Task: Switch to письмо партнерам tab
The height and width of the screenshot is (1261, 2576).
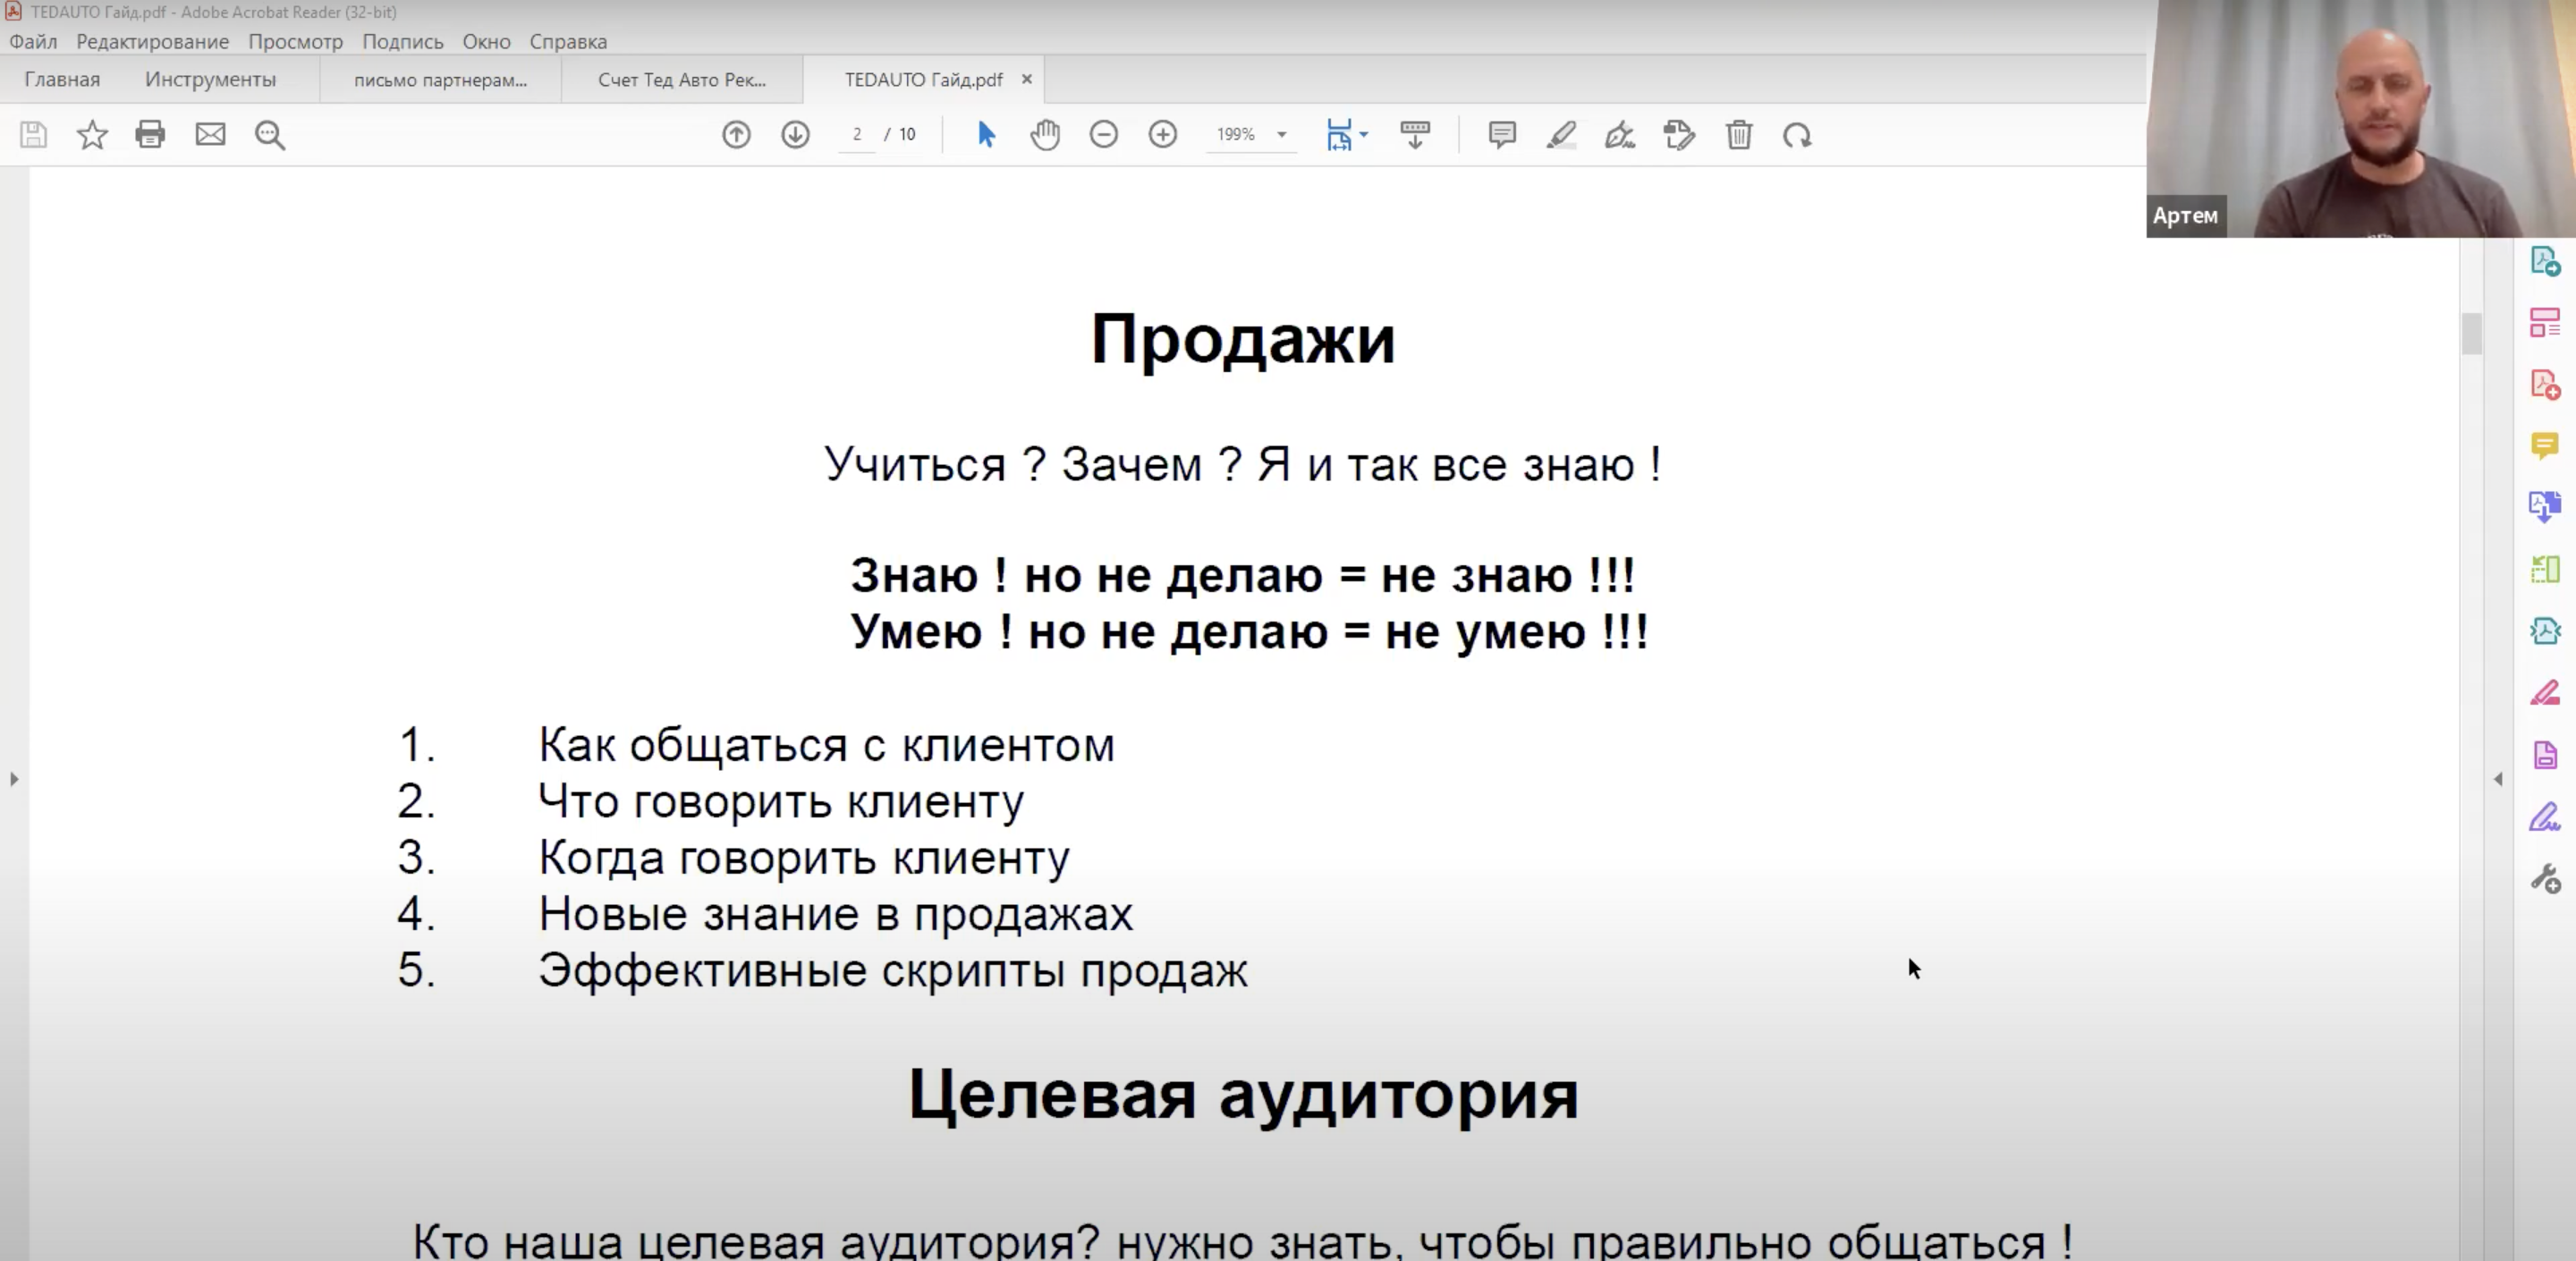Action: pyautogui.click(x=440, y=80)
